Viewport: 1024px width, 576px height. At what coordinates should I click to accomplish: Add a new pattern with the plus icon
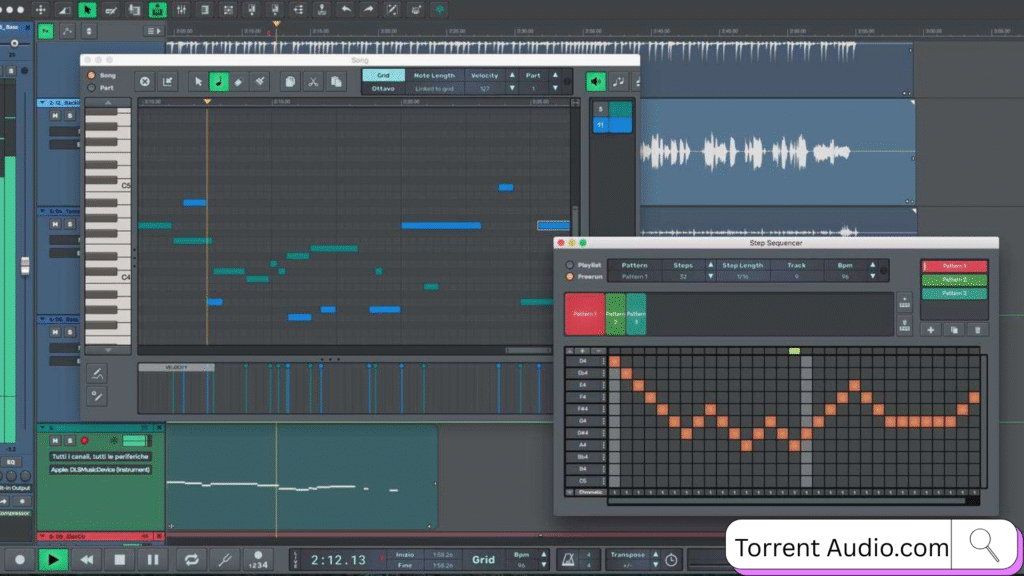click(930, 329)
